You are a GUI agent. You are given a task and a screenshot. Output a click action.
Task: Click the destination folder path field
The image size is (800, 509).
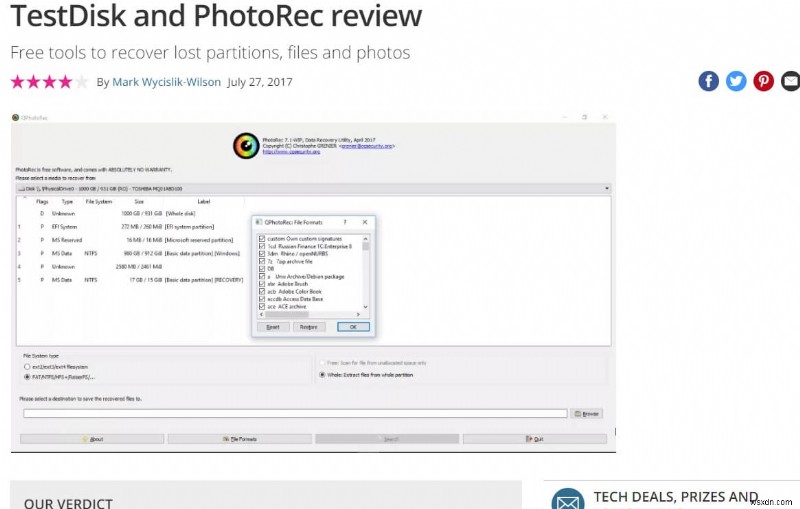pyautogui.click(x=295, y=414)
